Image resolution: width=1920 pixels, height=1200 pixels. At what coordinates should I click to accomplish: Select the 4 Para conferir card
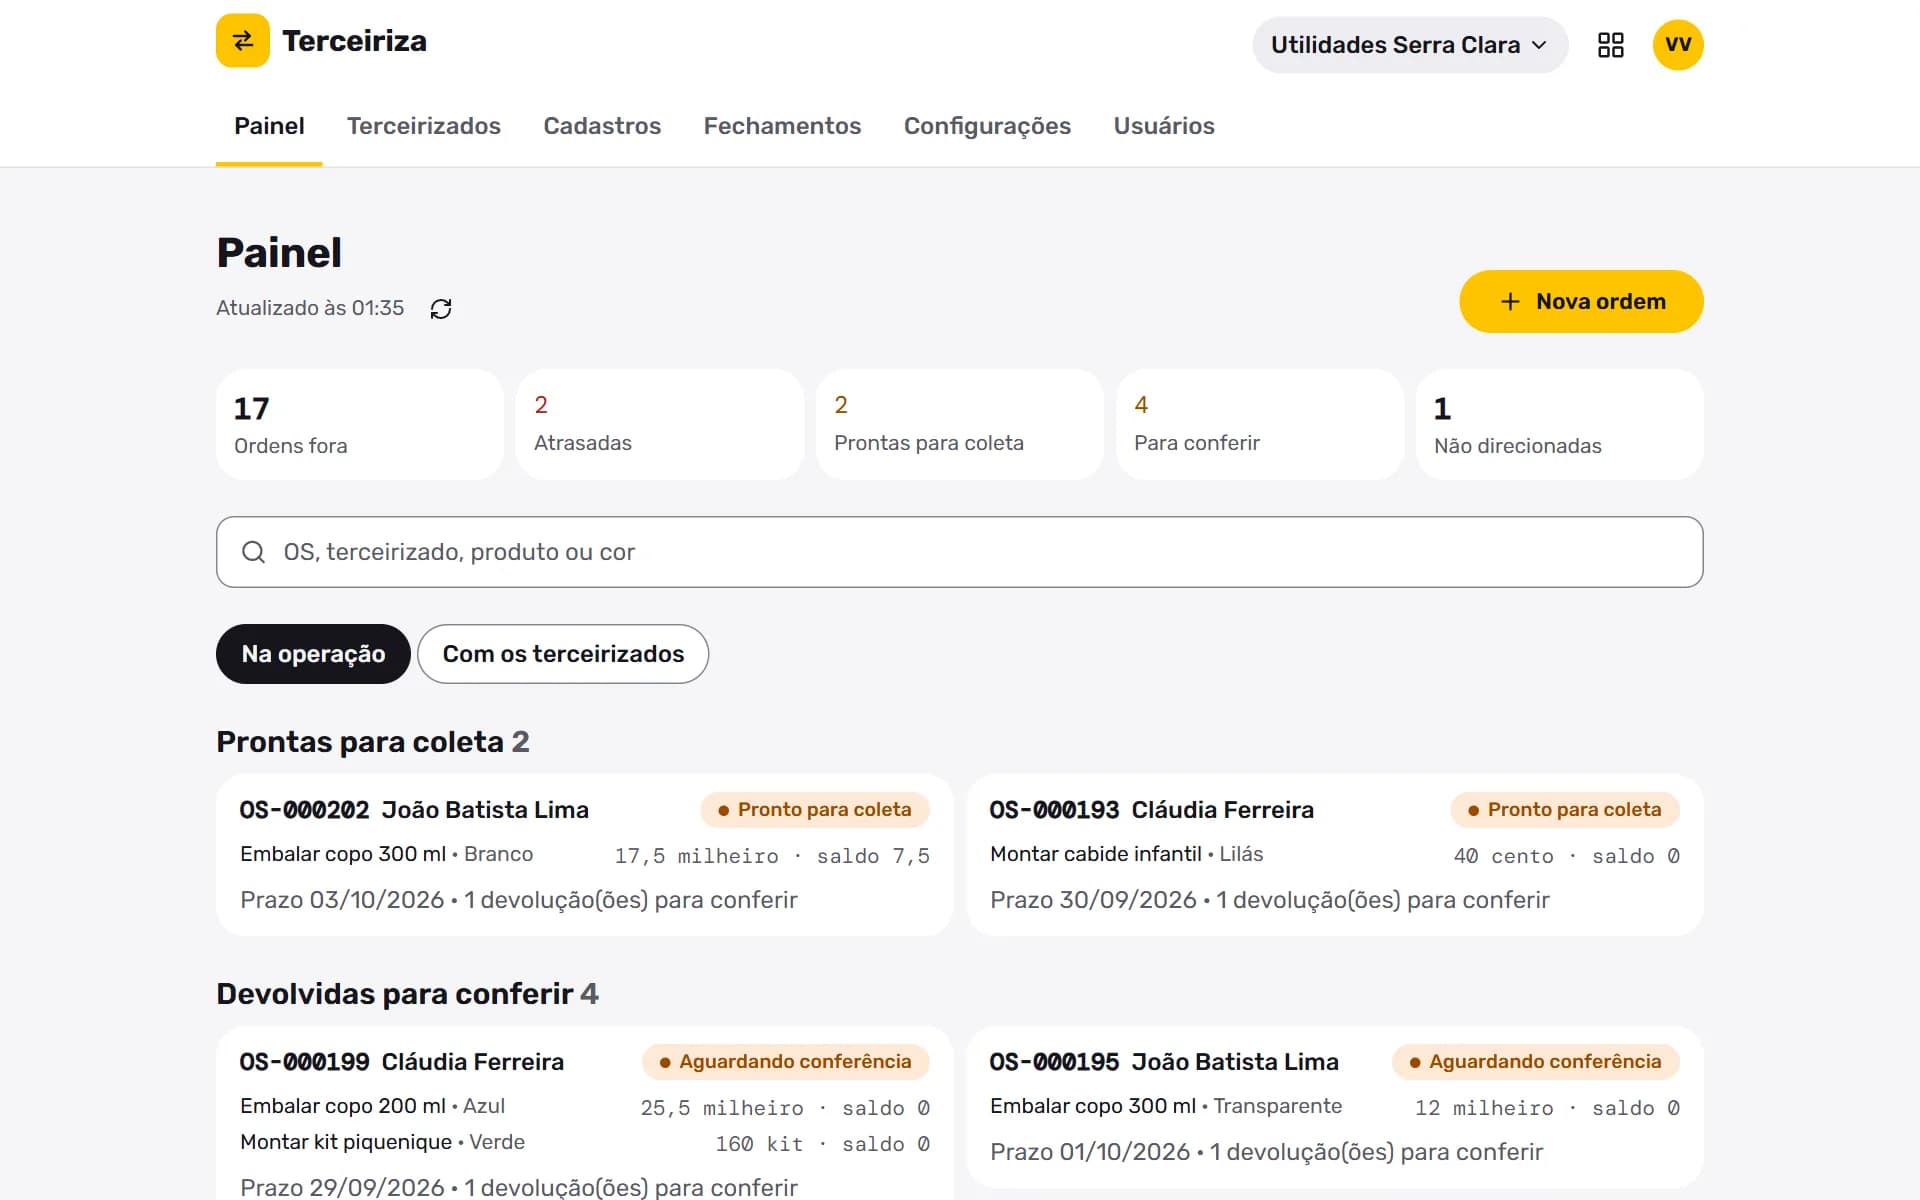point(1260,425)
